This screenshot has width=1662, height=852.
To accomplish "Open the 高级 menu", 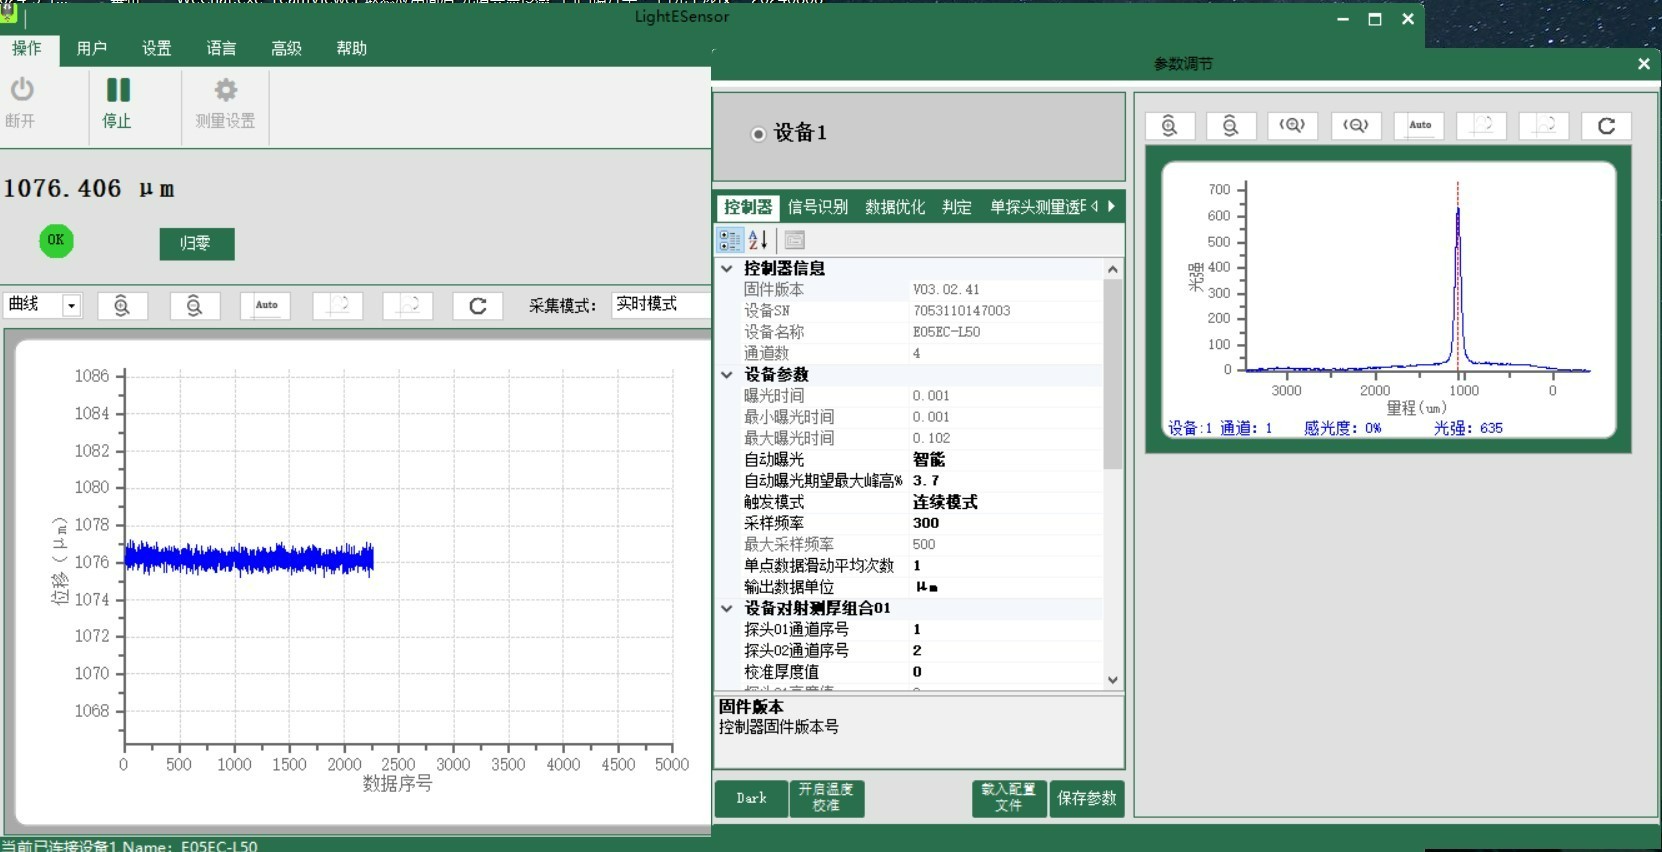I will (286, 48).
